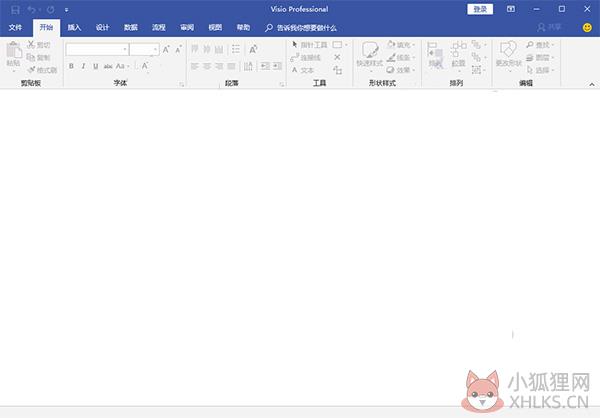Click the align right paragraph icon
This screenshot has width=600, height=418.
219,67
